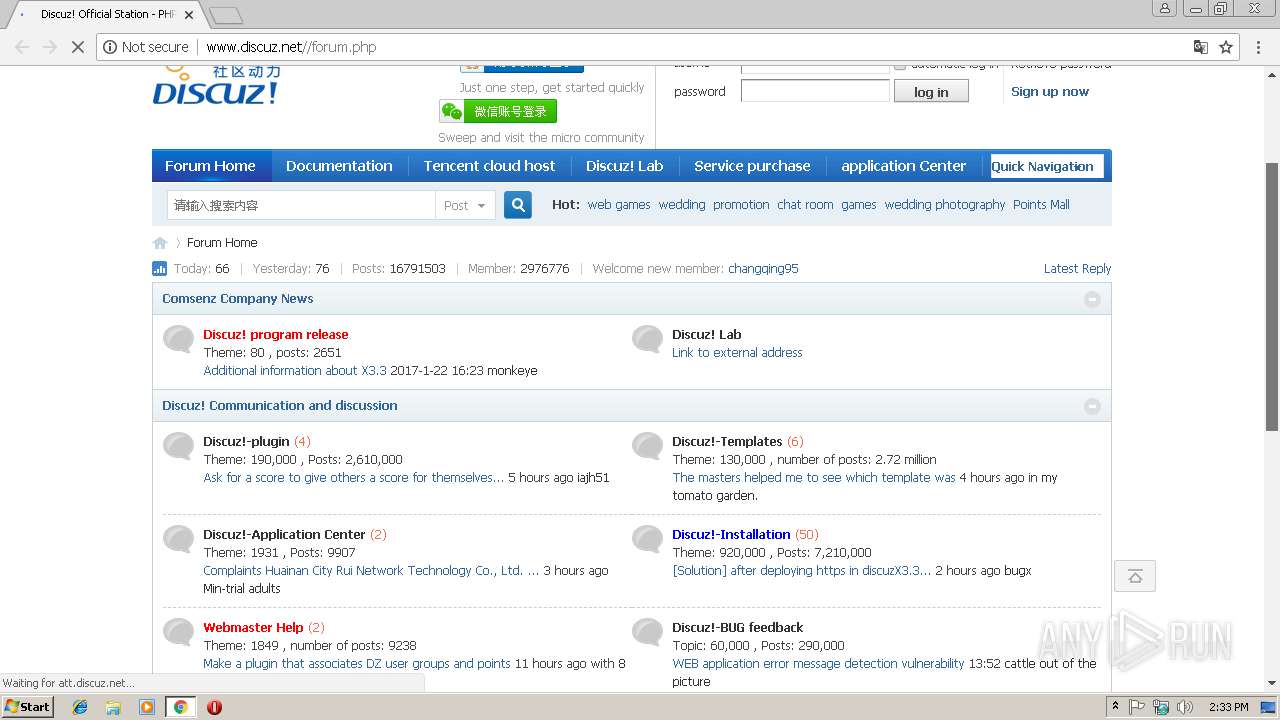Open the Documentation menu item
This screenshot has width=1280, height=720.
(x=339, y=166)
